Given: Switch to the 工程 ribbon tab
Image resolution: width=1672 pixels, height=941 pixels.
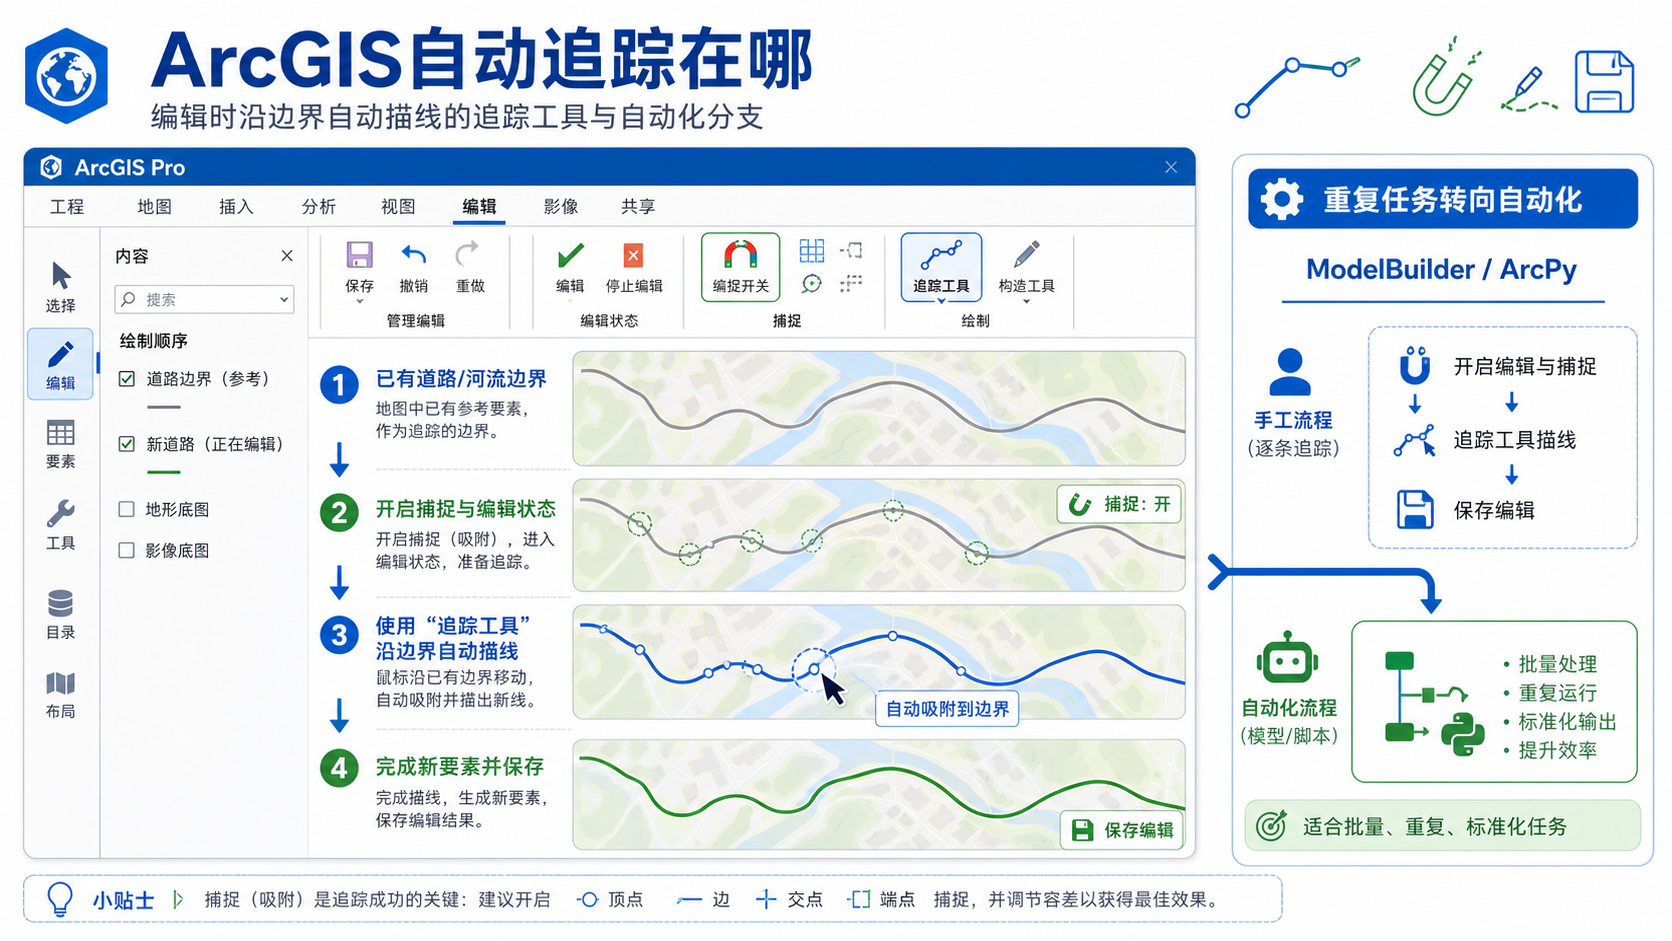Looking at the screenshot, I should [67, 206].
